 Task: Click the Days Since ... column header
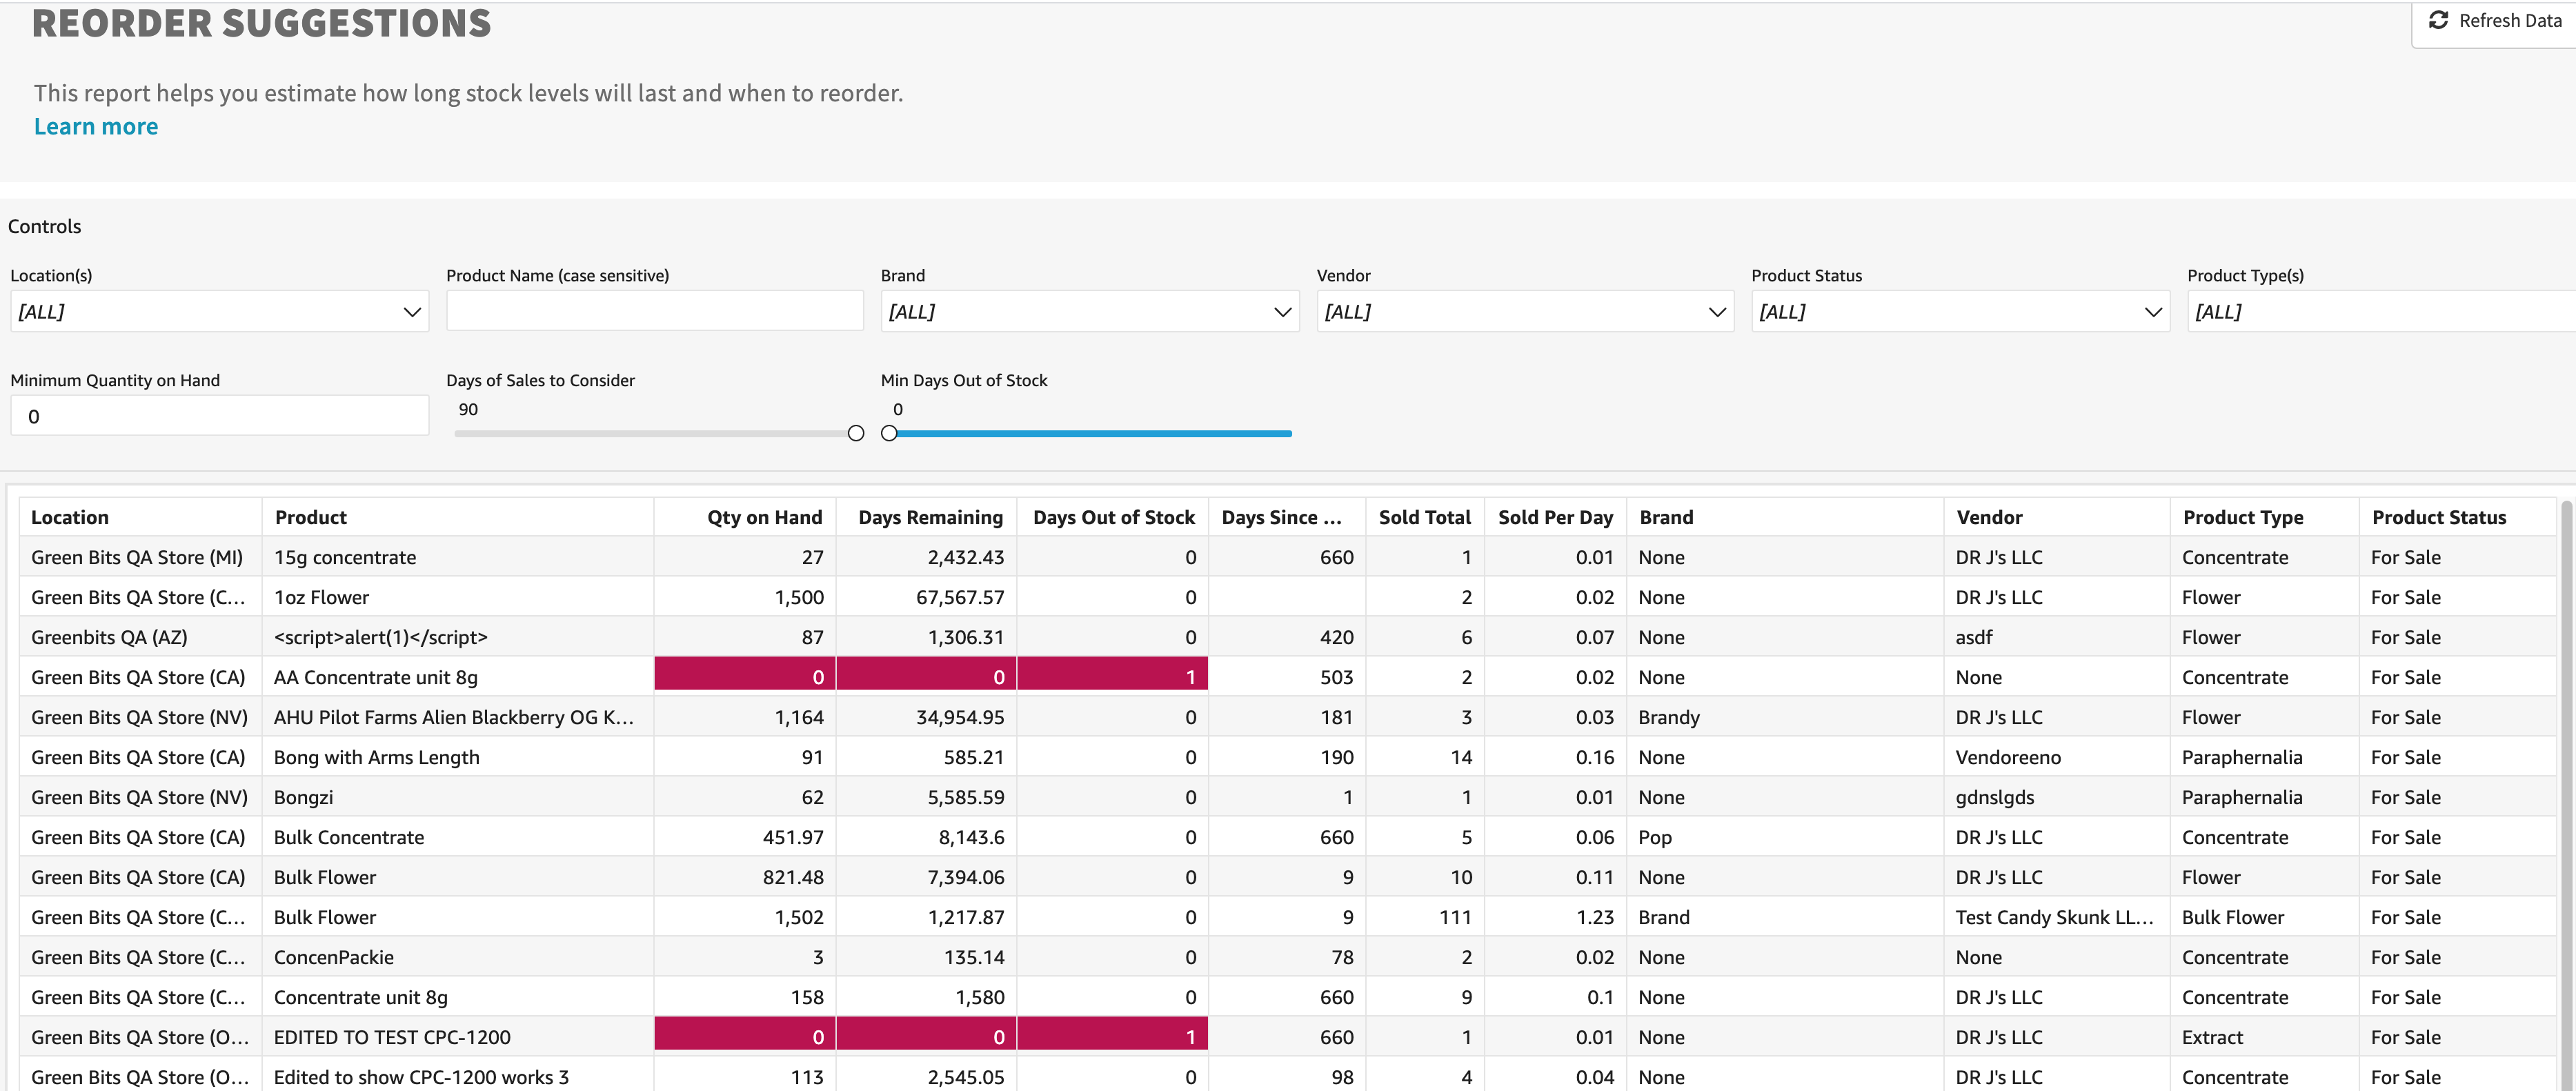(1287, 517)
